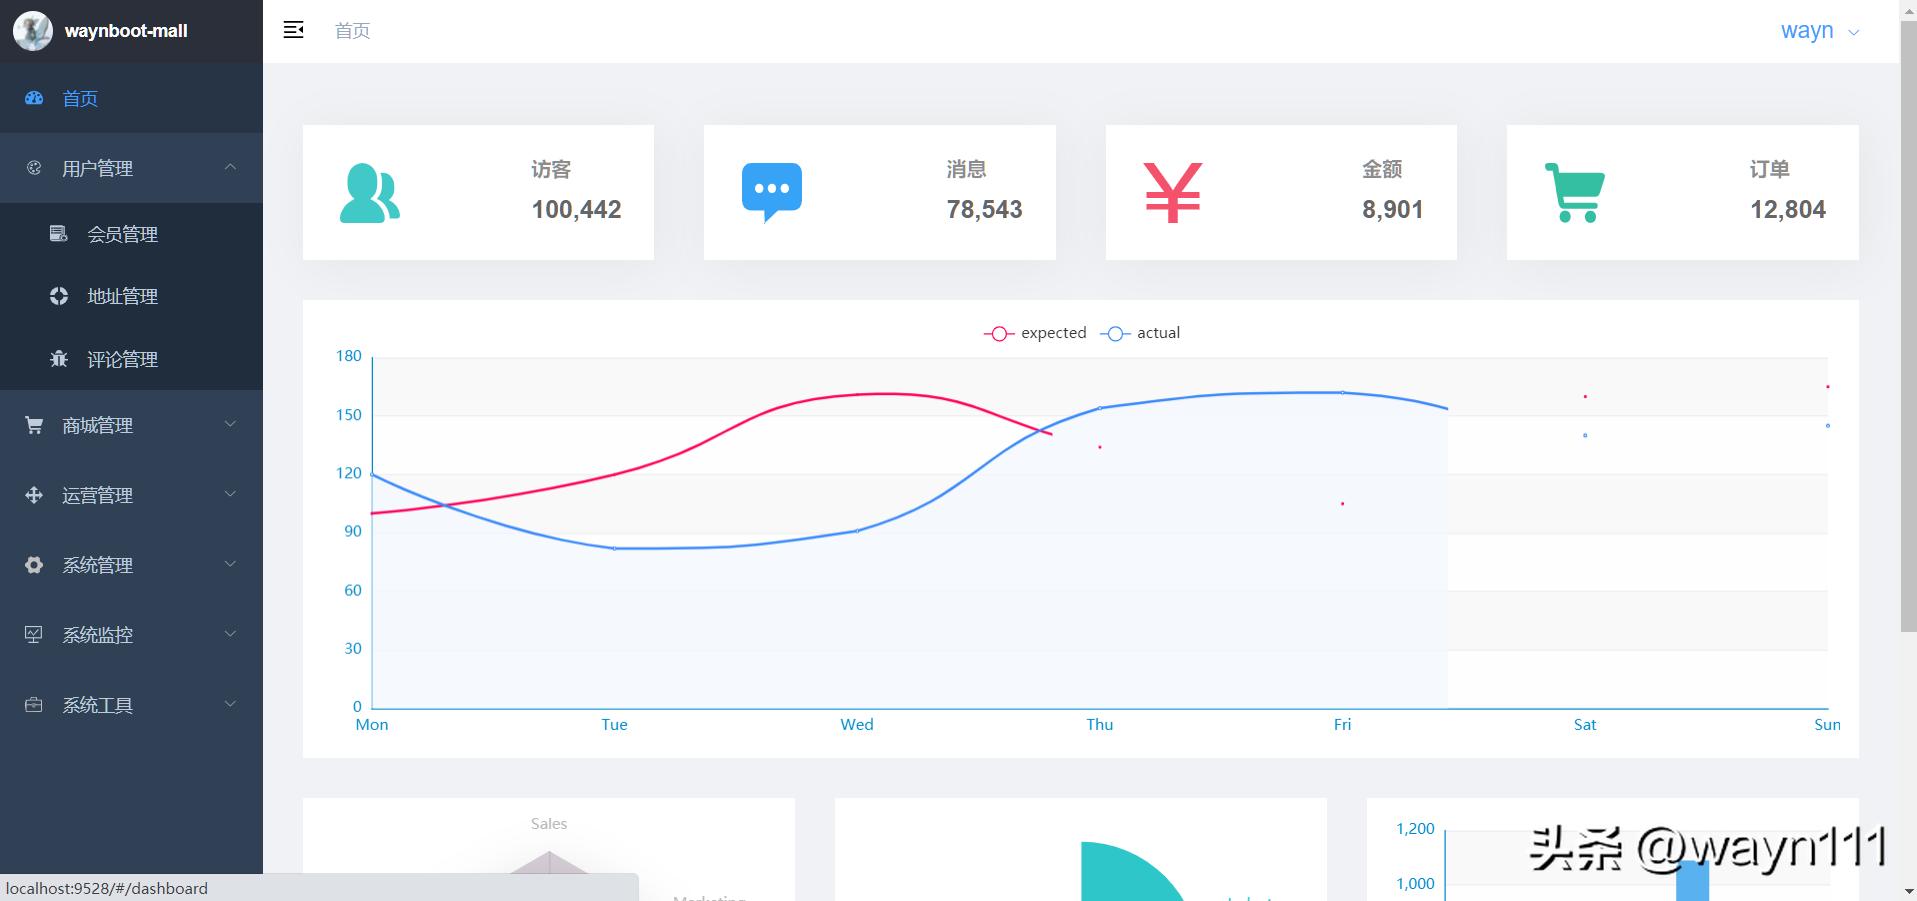Click the 120 value on y-axis
Viewport: 1917px width, 901px height.
click(x=349, y=473)
